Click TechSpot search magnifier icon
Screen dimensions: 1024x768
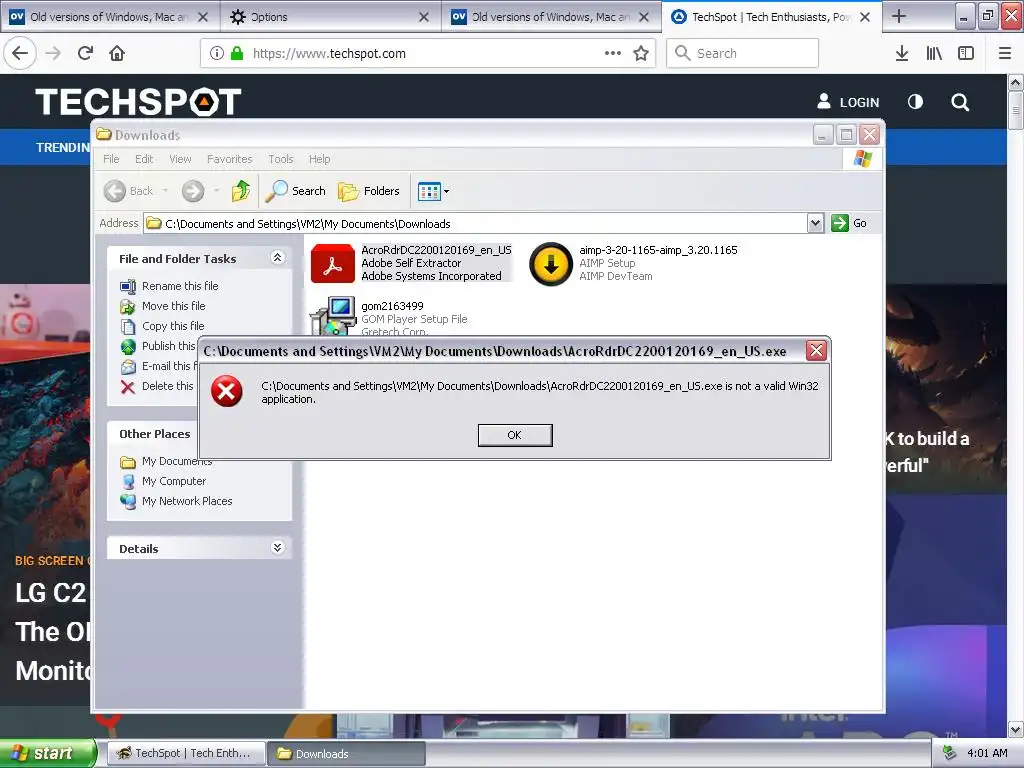click(x=960, y=102)
